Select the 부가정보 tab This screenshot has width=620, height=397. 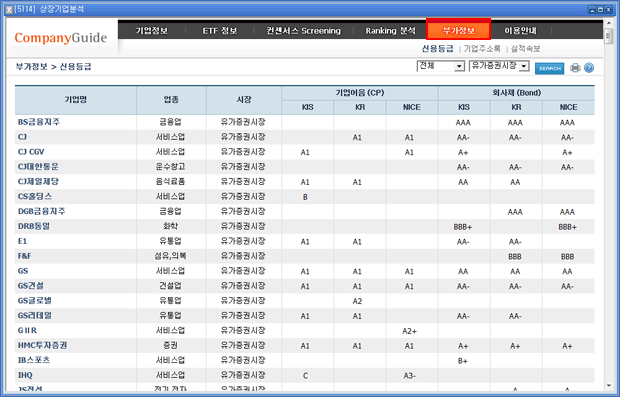pyautogui.click(x=458, y=30)
